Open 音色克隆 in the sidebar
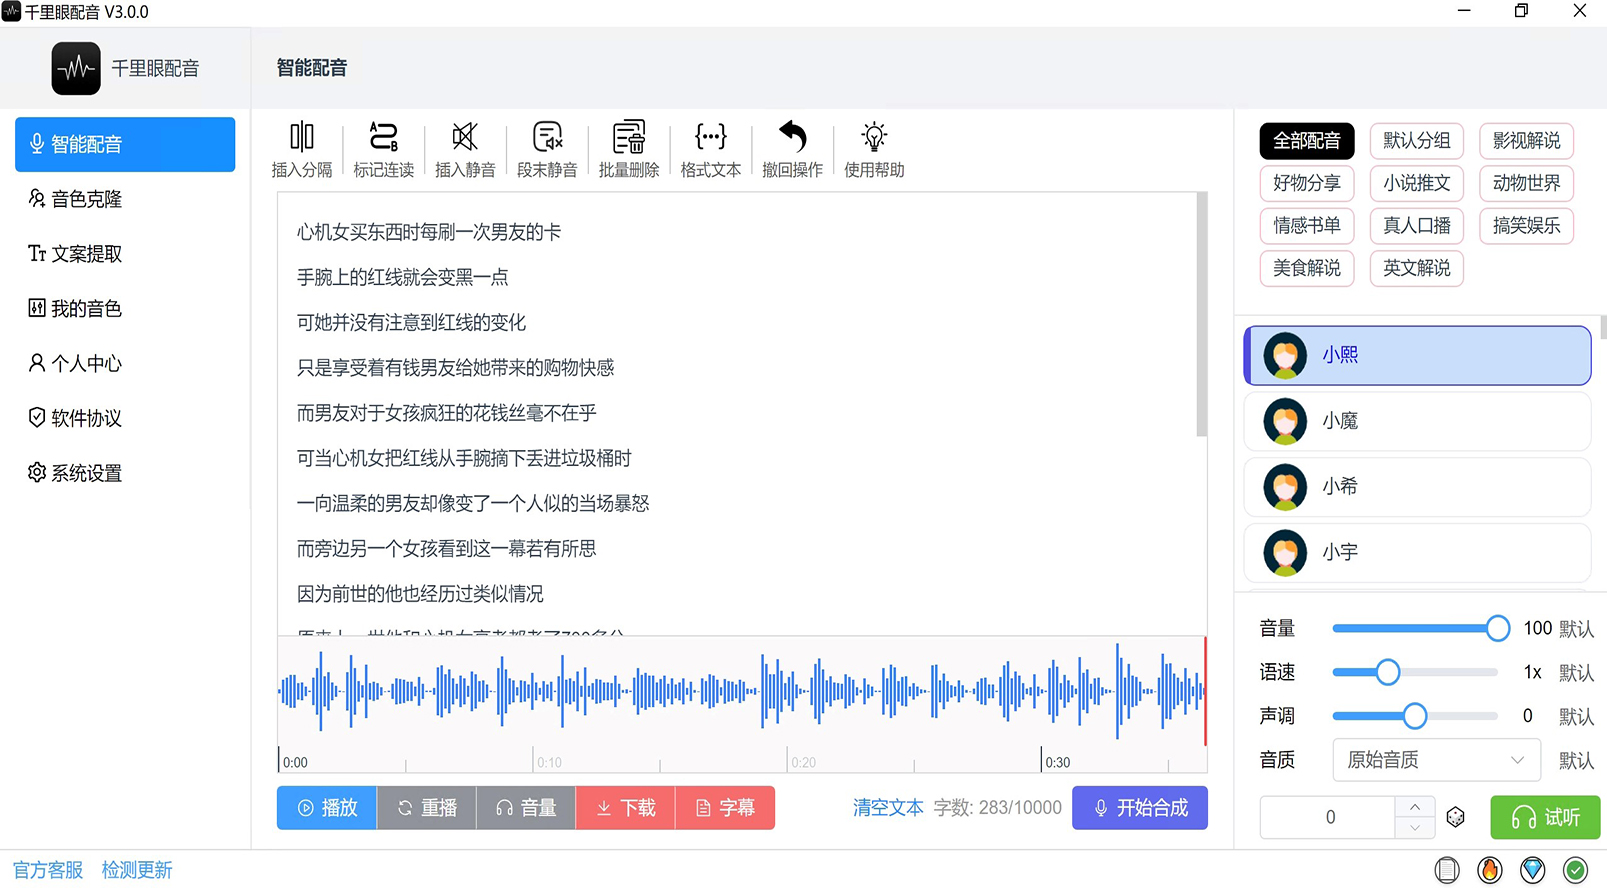This screenshot has height=888, width=1607. [x=87, y=199]
